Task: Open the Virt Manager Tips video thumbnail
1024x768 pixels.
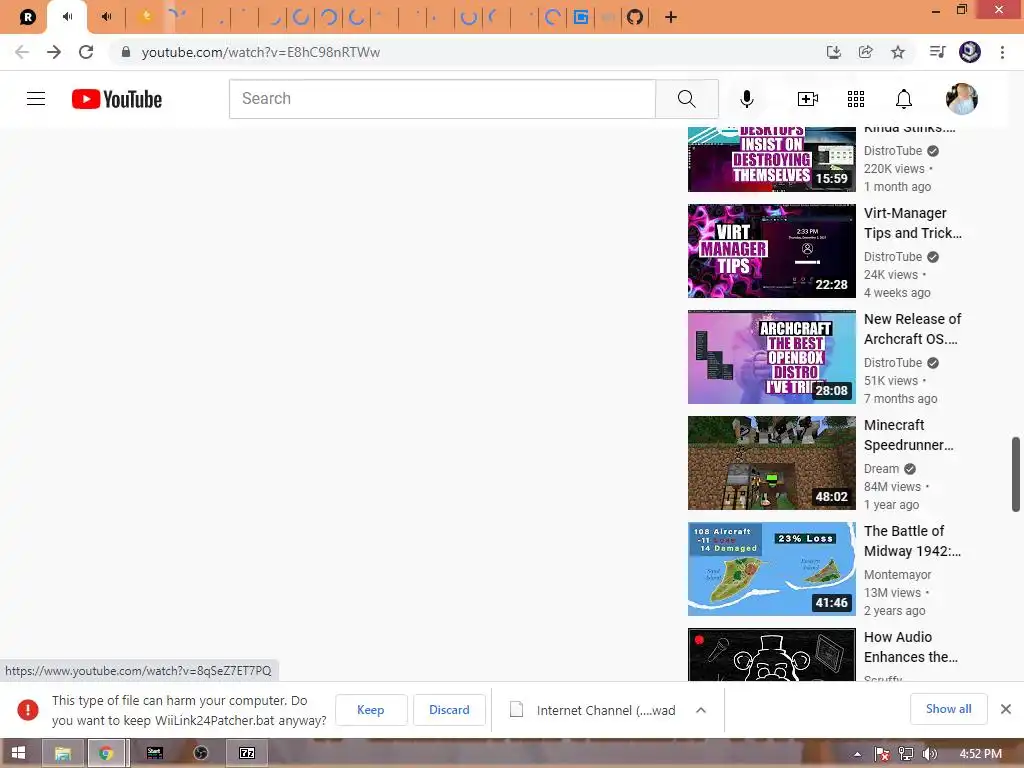Action: [771, 251]
